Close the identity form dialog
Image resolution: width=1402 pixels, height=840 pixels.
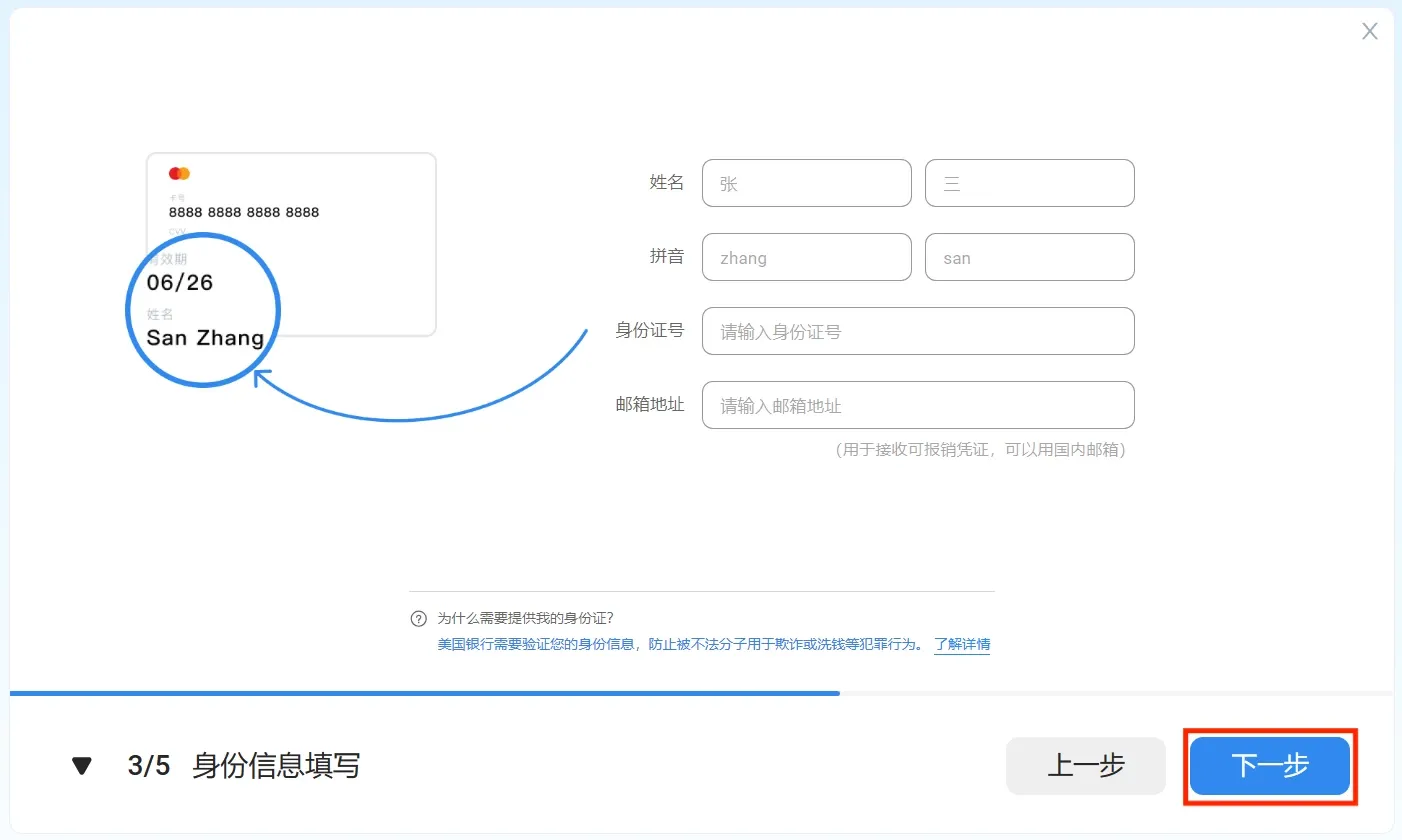(x=1369, y=32)
